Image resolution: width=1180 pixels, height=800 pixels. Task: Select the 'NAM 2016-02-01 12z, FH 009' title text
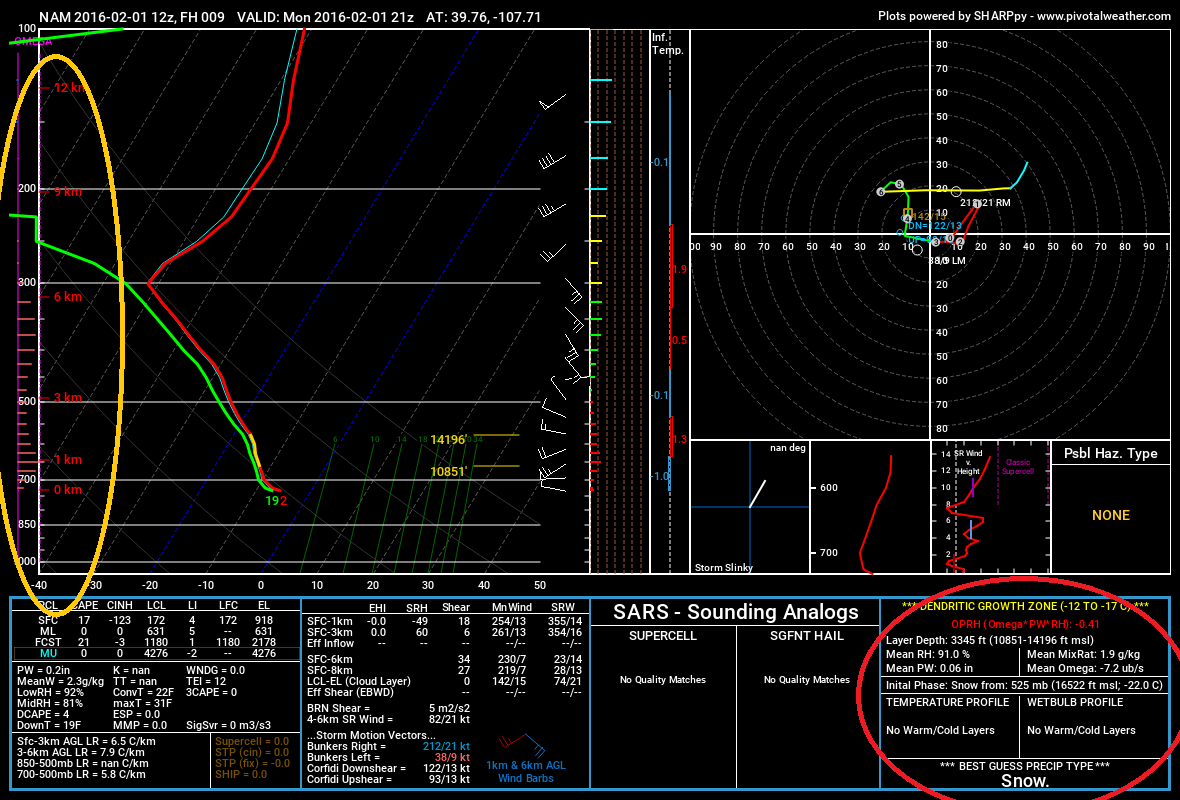(x=132, y=17)
